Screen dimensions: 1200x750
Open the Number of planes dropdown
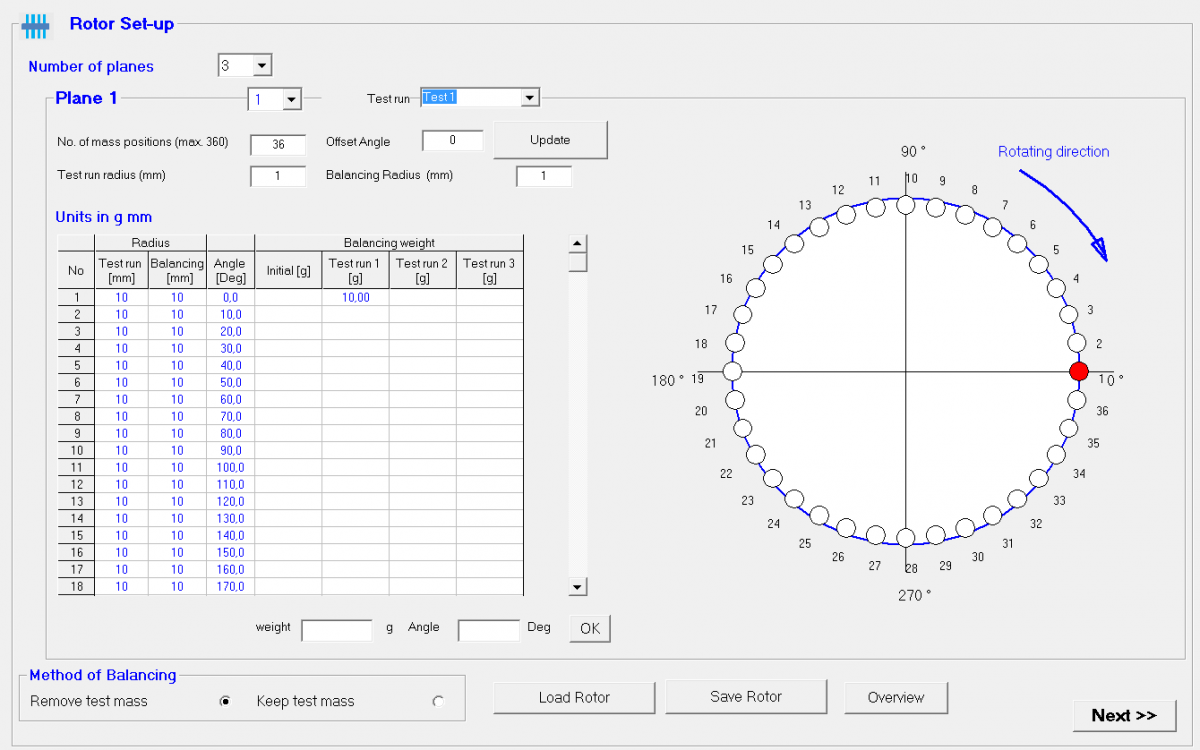point(262,66)
